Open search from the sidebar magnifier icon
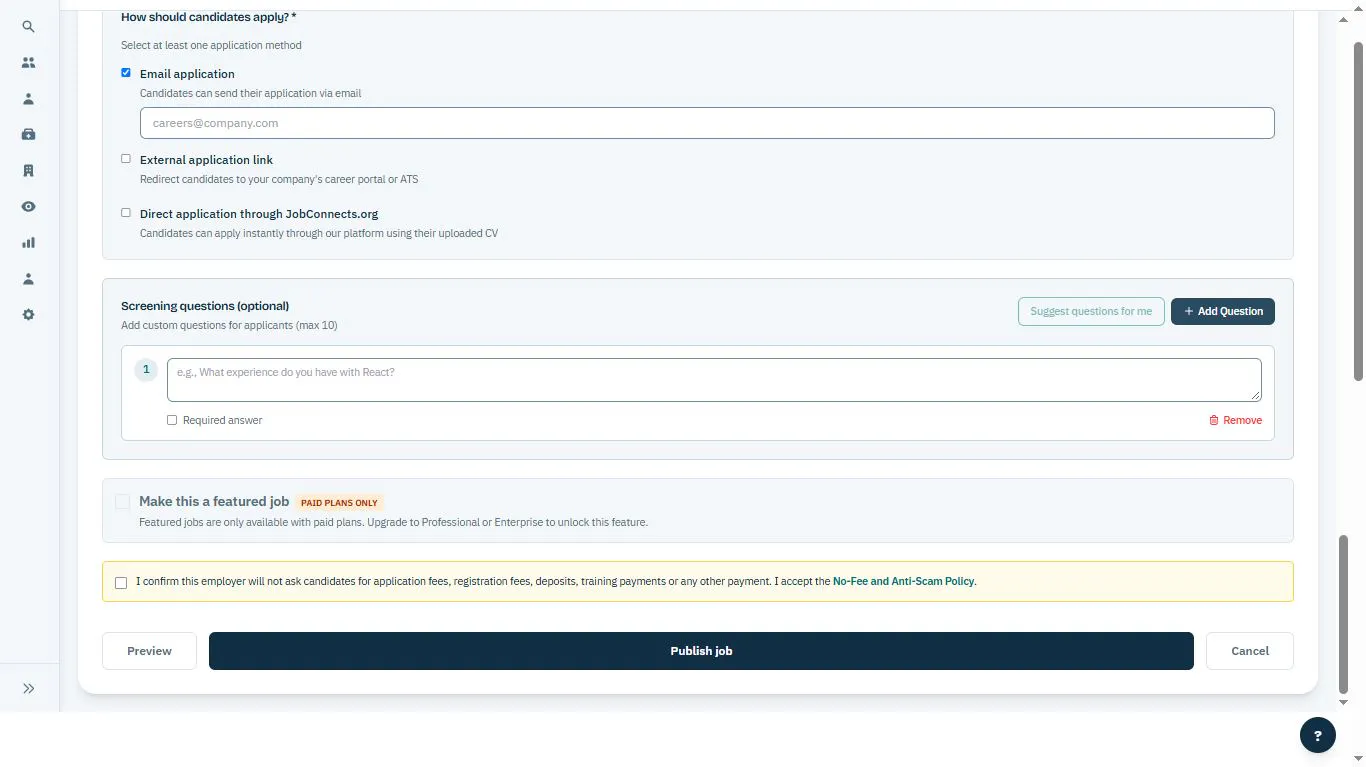1366x767 pixels. pyautogui.click(x=28, y=27)
